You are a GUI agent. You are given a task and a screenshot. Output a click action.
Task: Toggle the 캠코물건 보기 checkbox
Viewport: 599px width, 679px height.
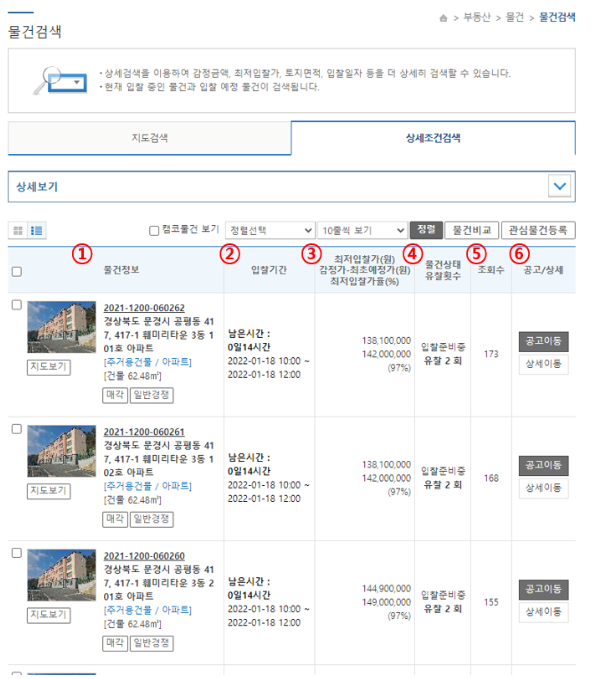click(x=154, y=231)
